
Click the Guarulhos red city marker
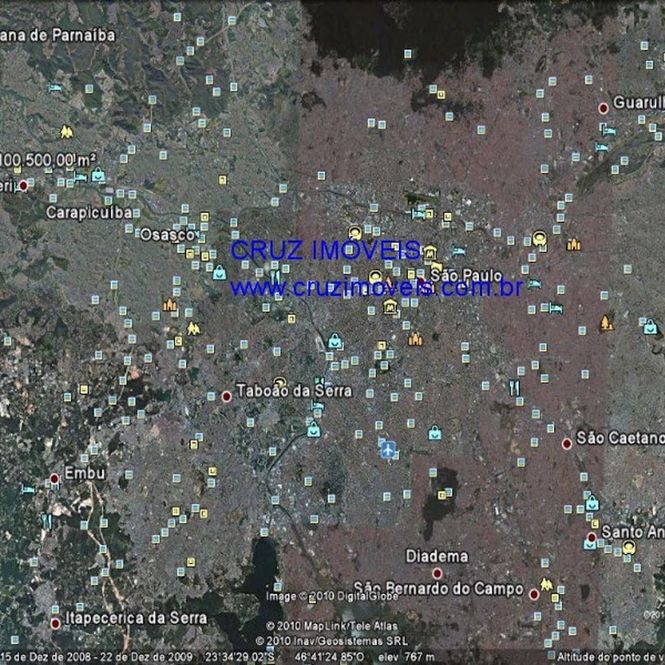tap(604, 109)
